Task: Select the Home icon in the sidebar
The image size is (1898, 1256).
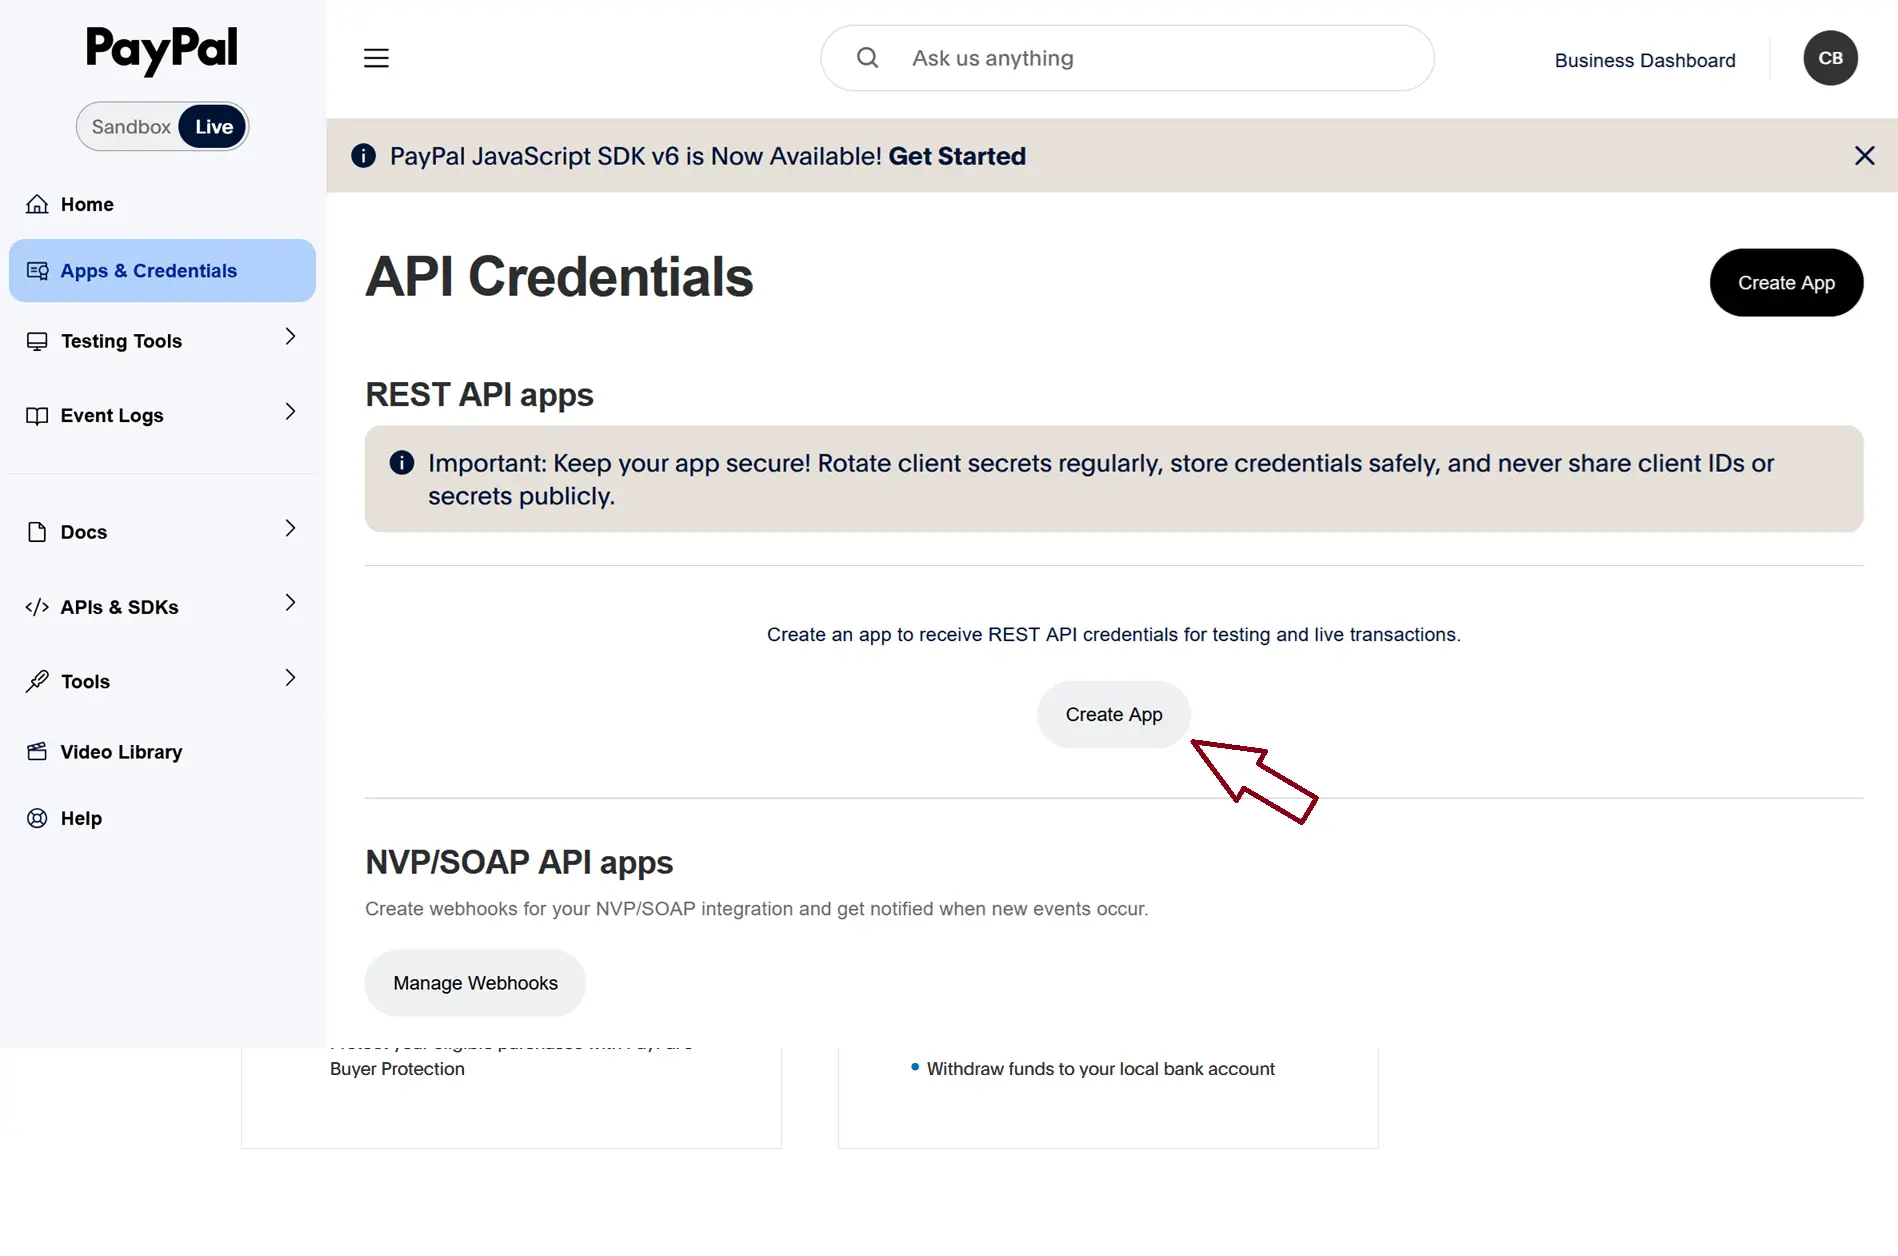Action: [36, 203]
